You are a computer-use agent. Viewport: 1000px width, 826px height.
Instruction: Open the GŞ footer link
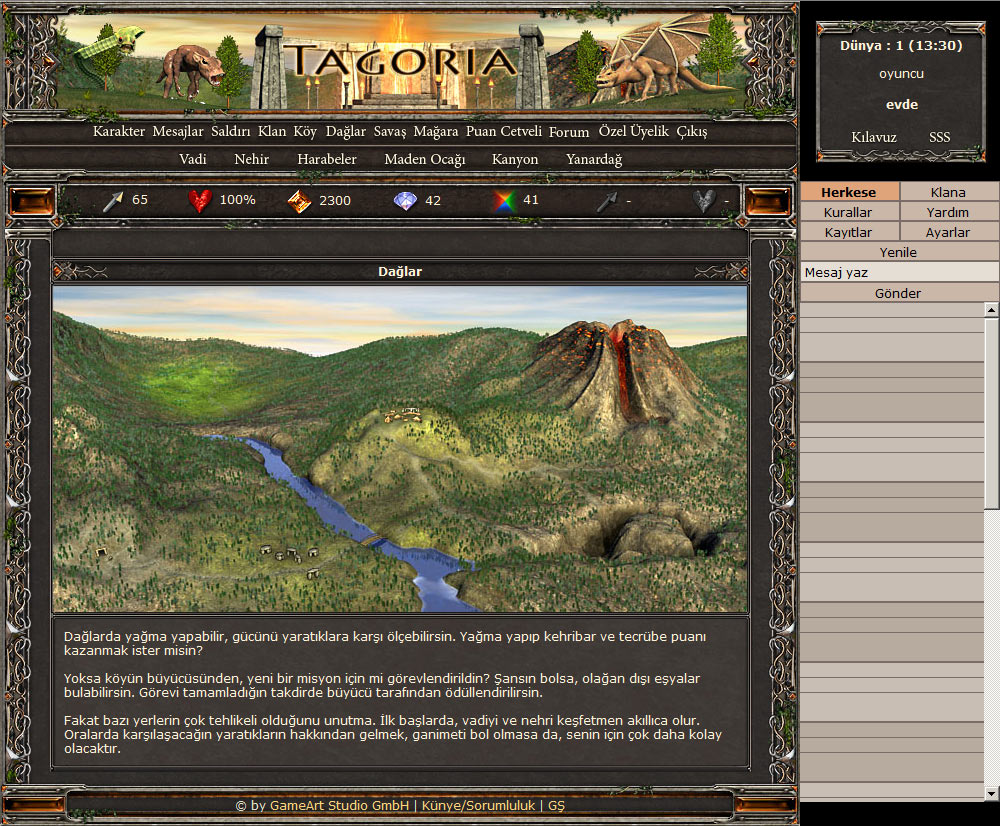click(556, 806)
